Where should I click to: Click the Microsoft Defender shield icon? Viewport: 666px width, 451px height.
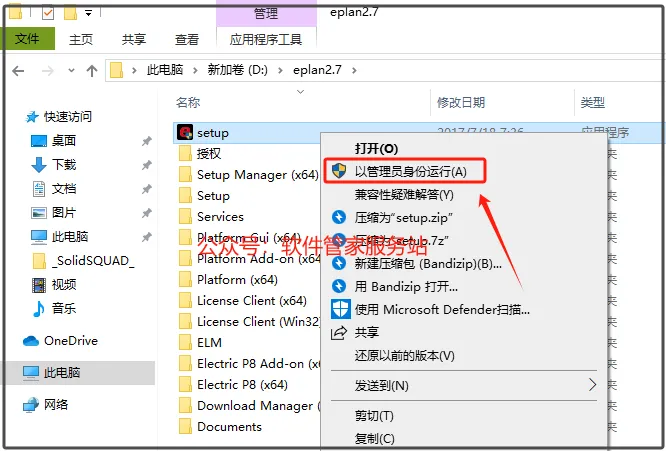[341, 309]
